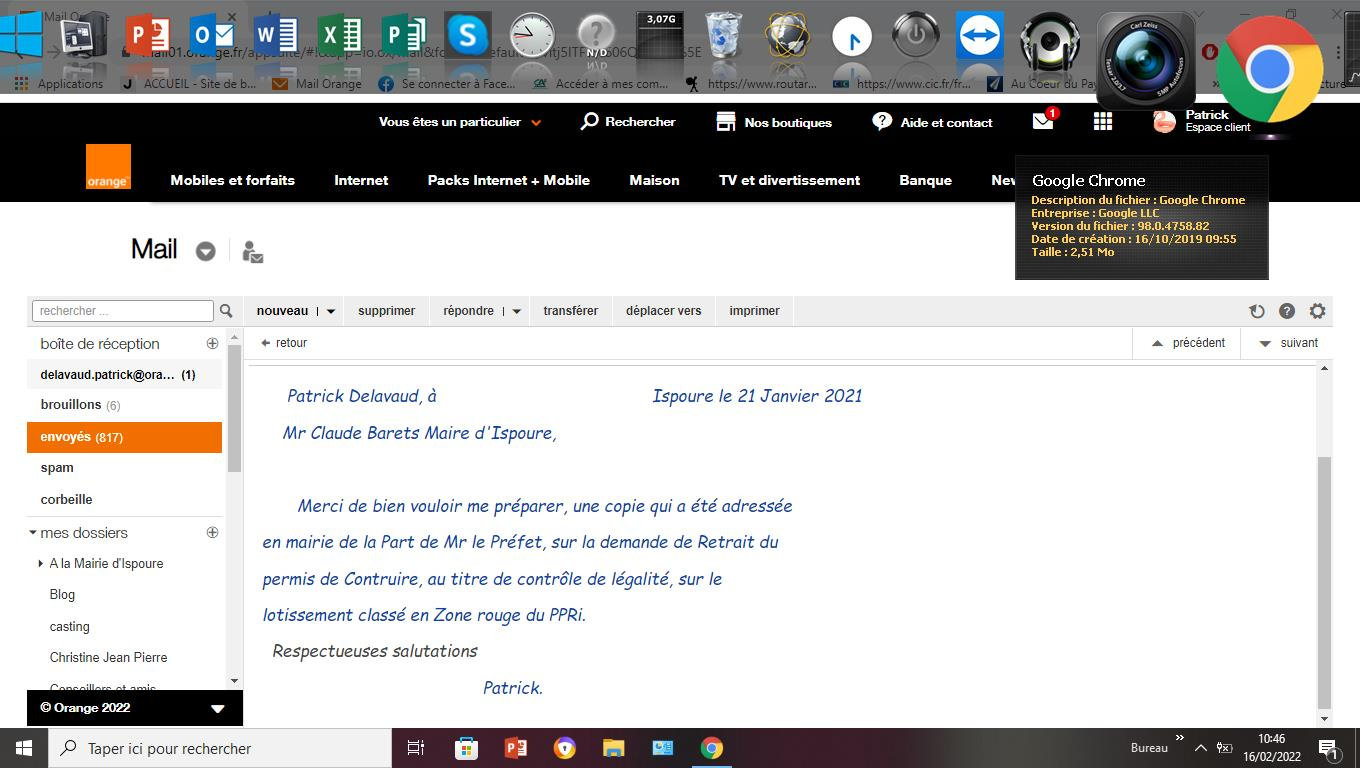Image resolution: width=1360 pixels, height=768 pixels.
Task: Go to the précédent message
Action: [1186, 343]
